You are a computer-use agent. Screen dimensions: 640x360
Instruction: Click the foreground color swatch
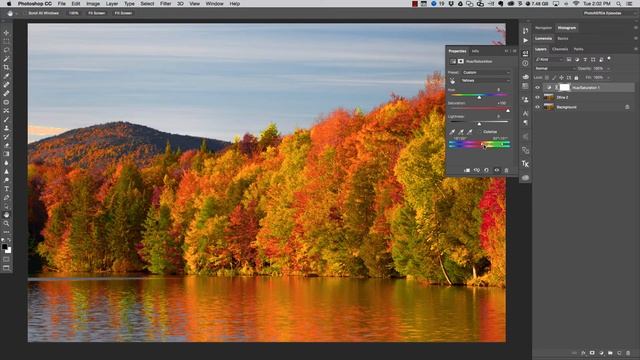click(x=4, y=247)
